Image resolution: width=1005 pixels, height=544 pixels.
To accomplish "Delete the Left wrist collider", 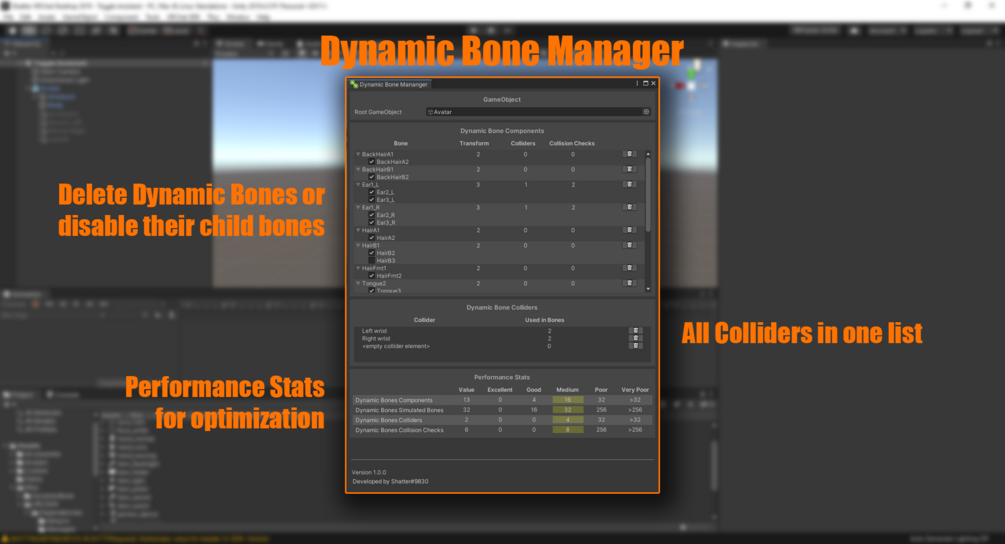I will [635, 331].
